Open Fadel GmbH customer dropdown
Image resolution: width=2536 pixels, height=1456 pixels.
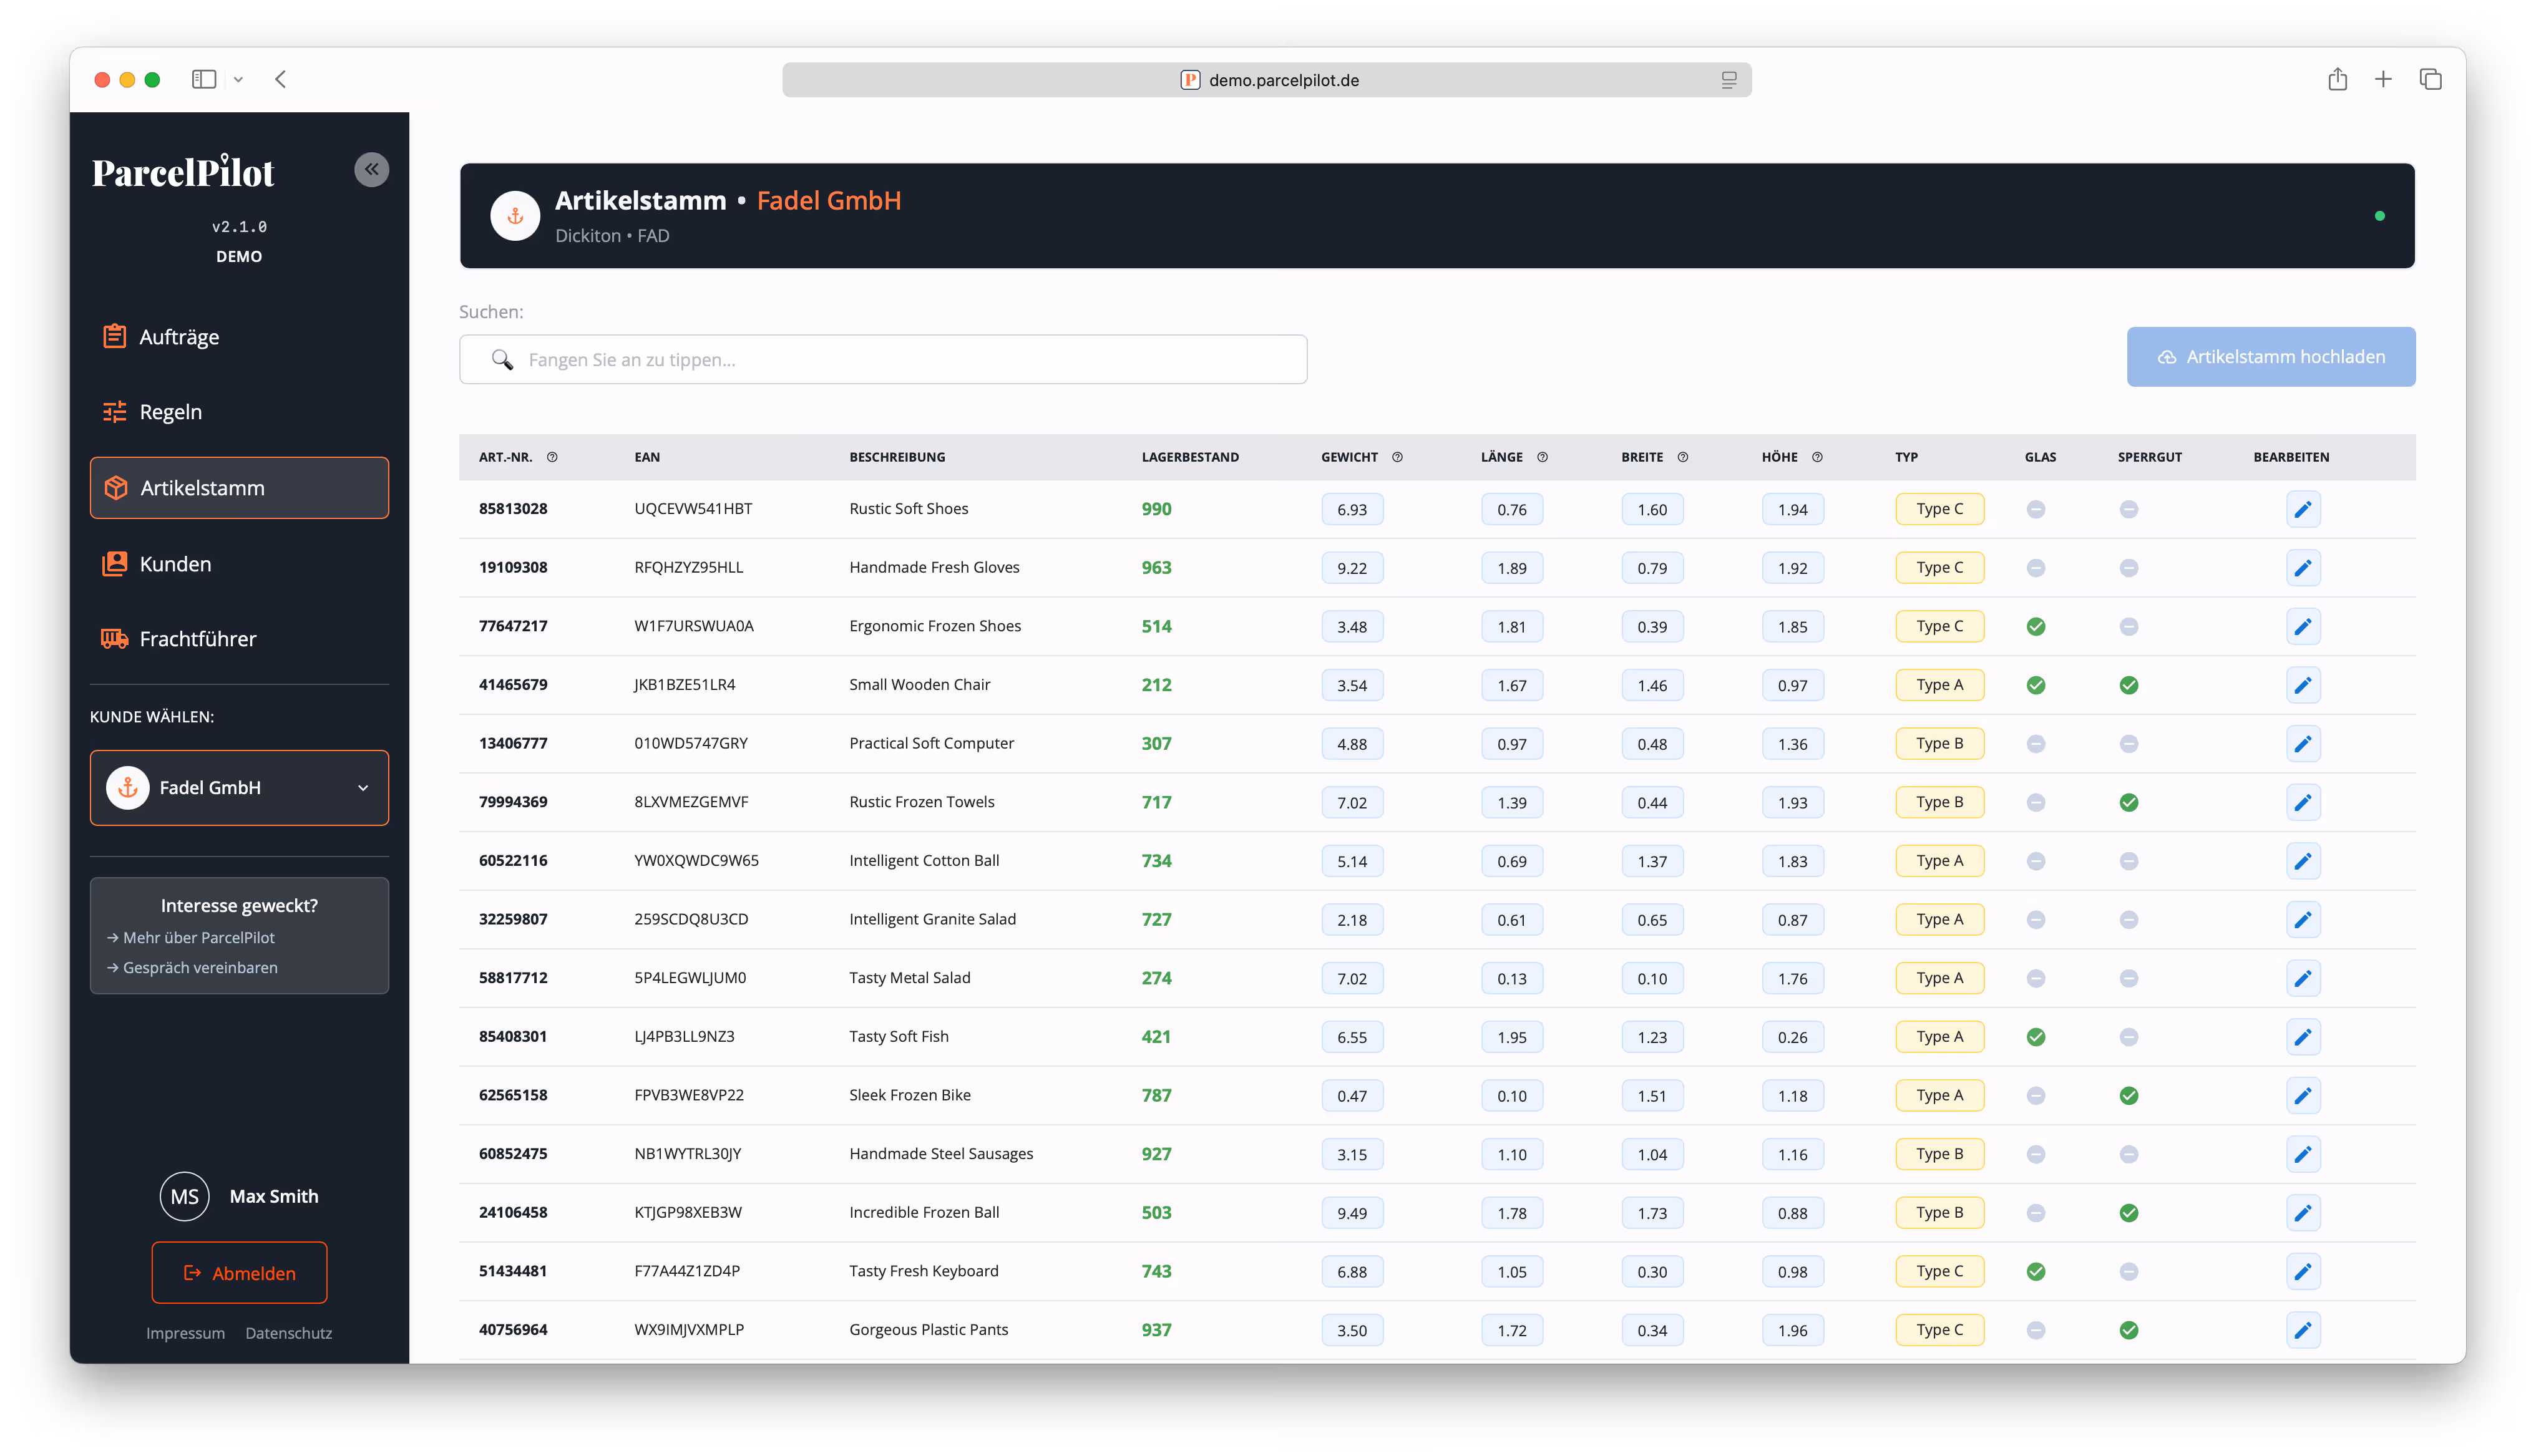click(239, 788)
